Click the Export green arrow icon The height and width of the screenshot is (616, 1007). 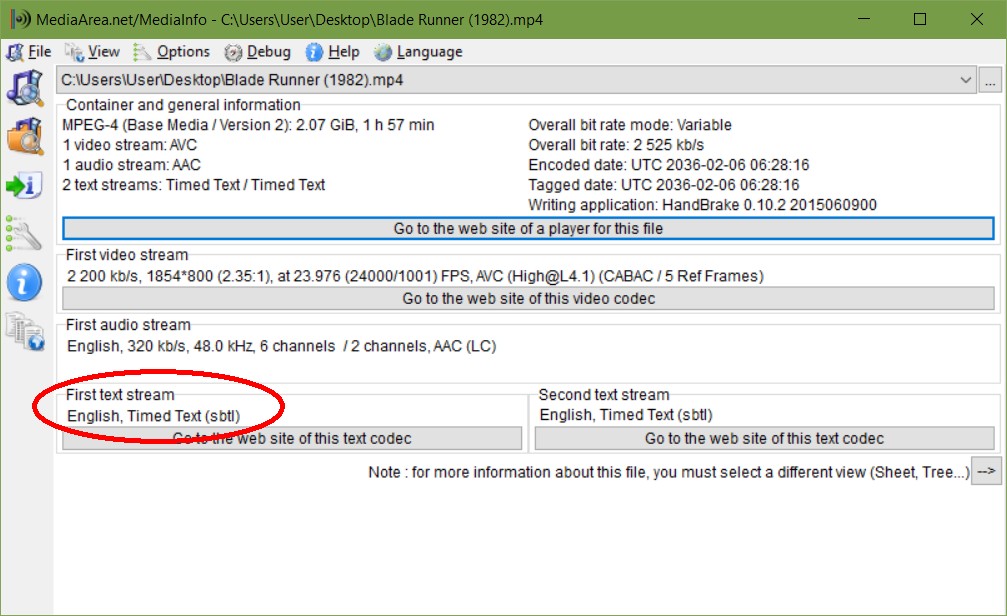[x=24, y=186]
